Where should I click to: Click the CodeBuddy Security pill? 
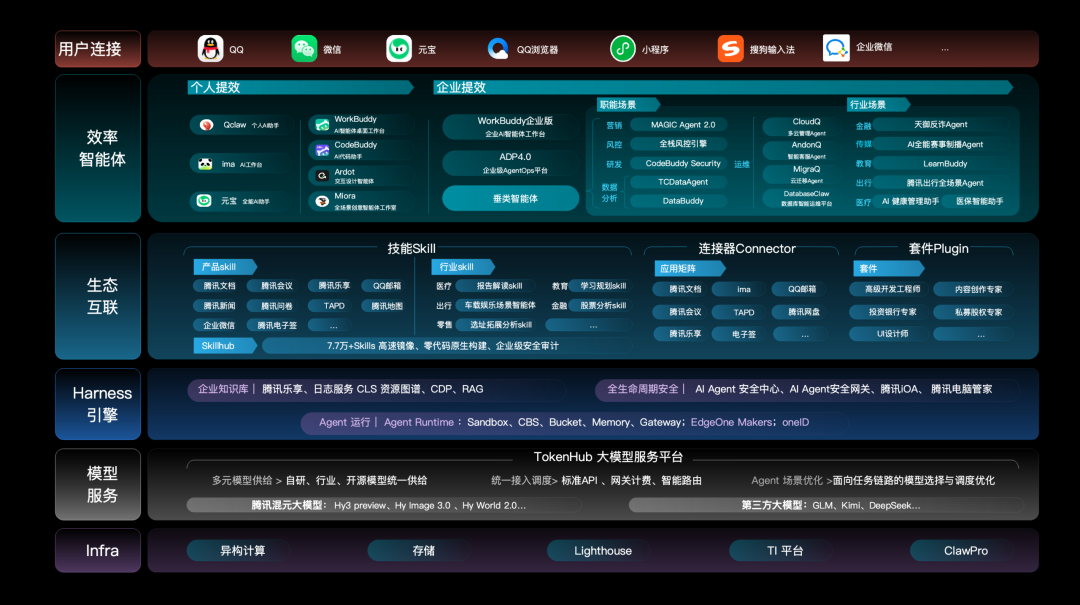click(679, 163)
